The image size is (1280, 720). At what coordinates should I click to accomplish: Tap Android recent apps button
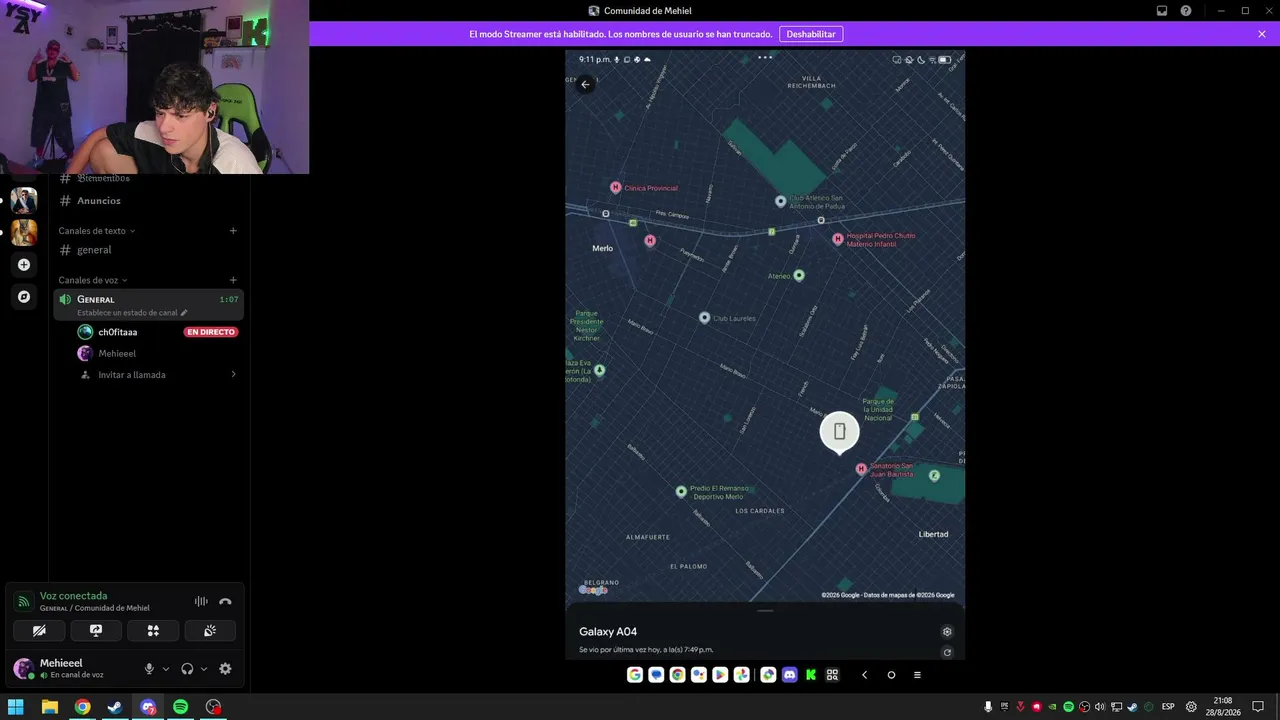[917, 675]
